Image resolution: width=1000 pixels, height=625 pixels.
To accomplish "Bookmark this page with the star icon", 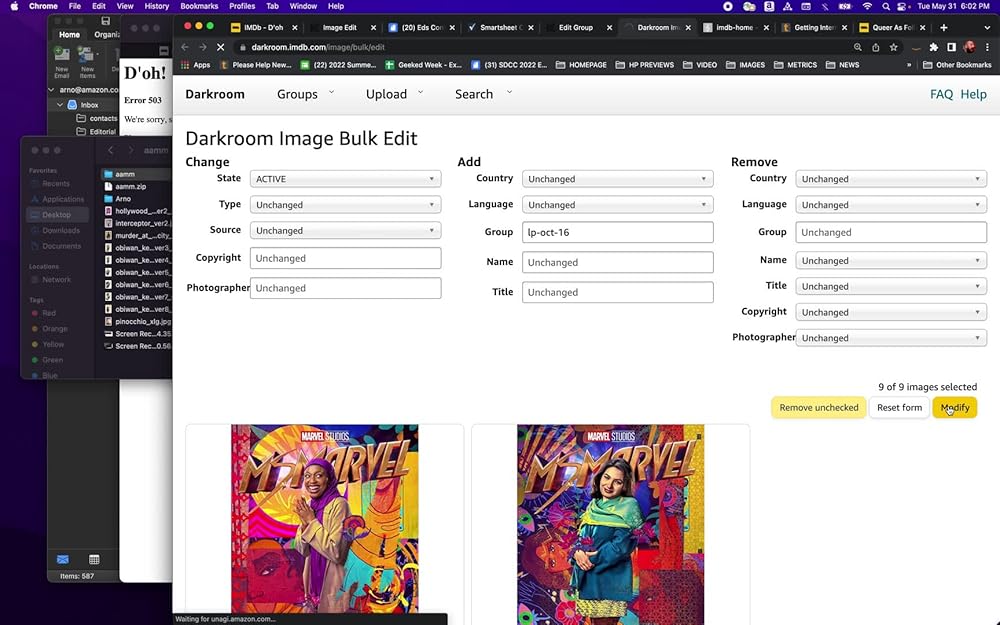I will coord(893,47).
